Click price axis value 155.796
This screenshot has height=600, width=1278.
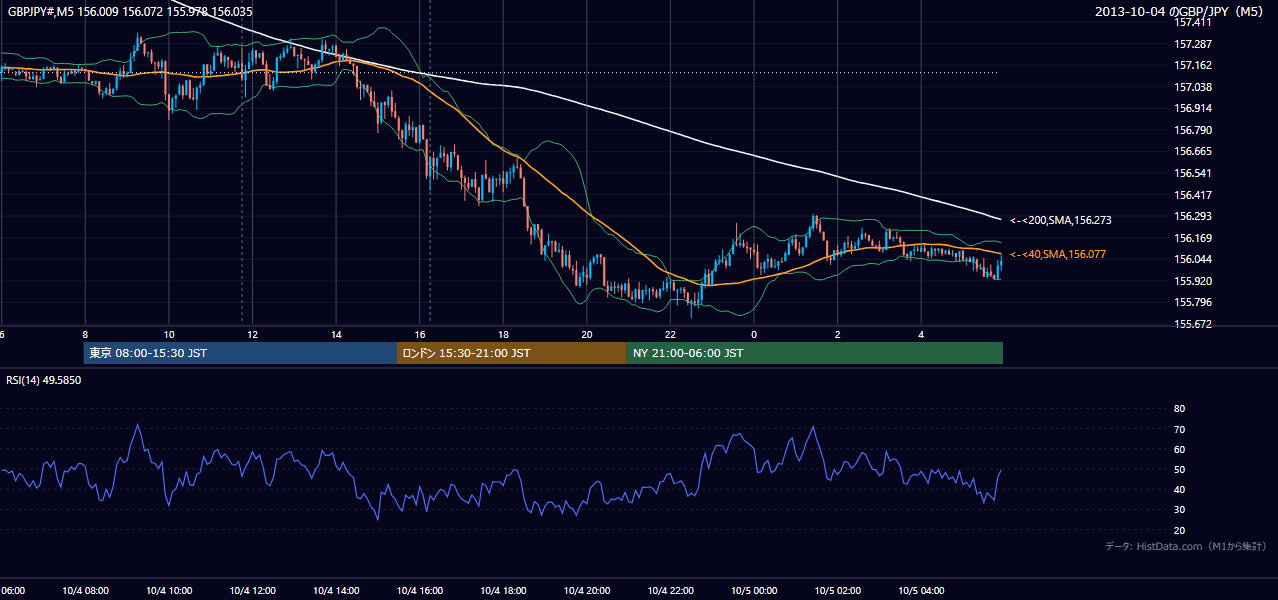(1193, 302)
